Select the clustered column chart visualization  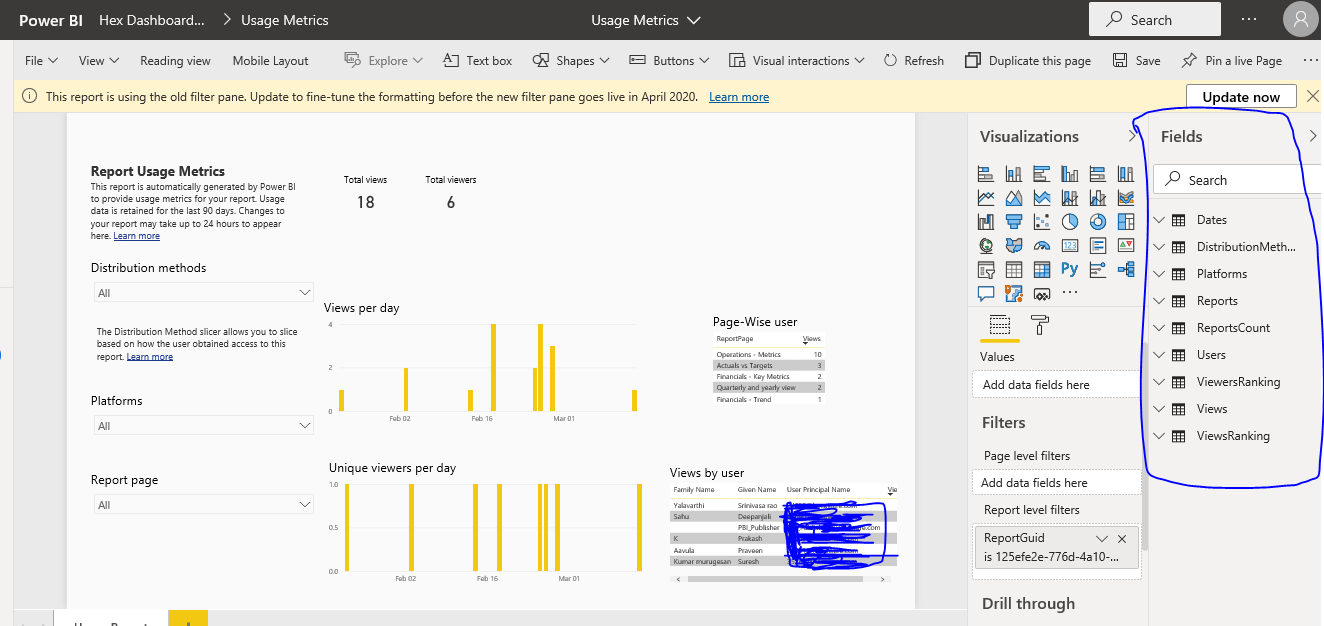1070,174
